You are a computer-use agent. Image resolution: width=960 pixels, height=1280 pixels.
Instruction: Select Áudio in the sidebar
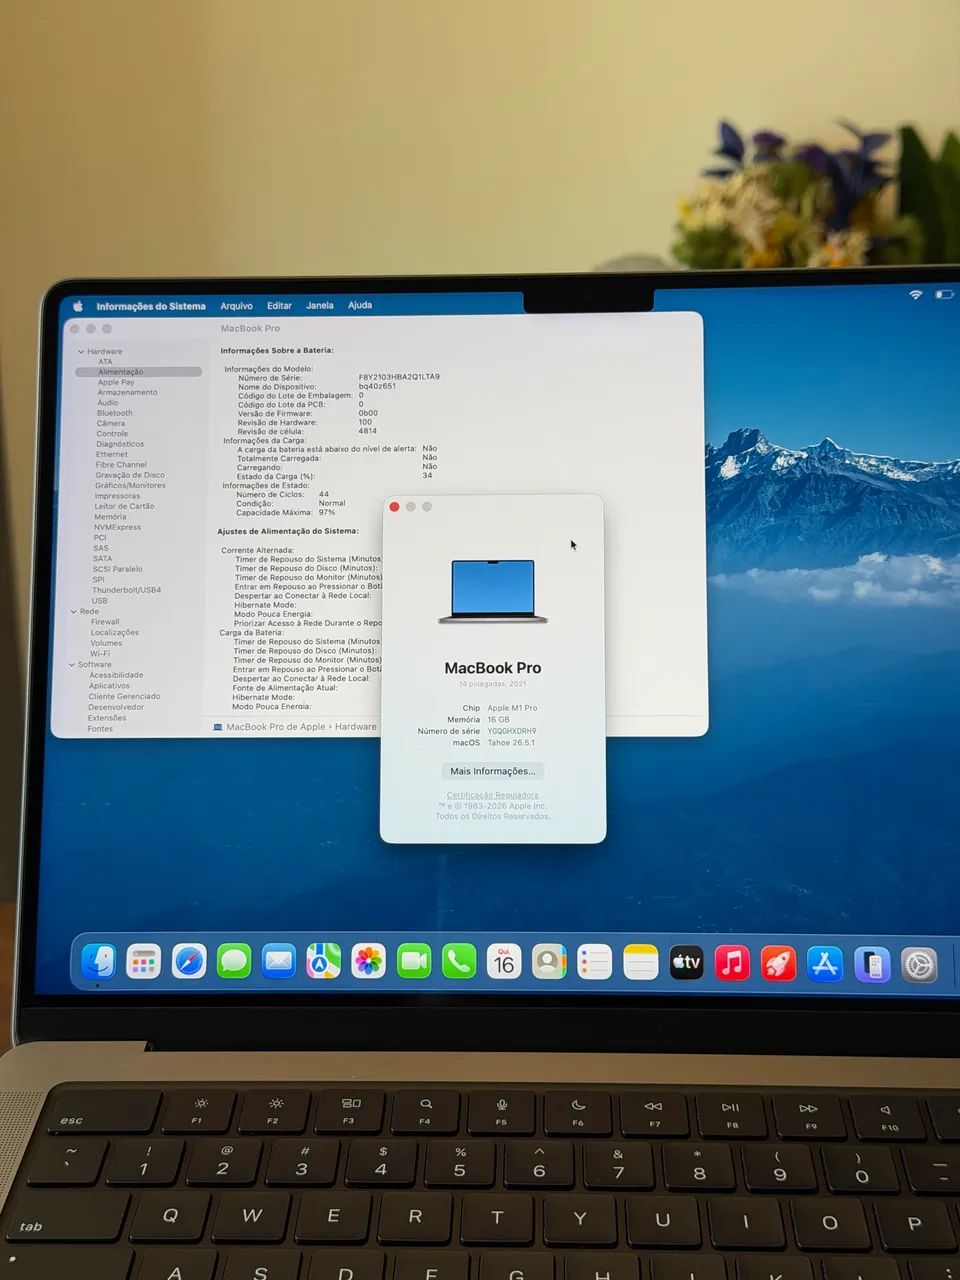(x=107, y=402)
